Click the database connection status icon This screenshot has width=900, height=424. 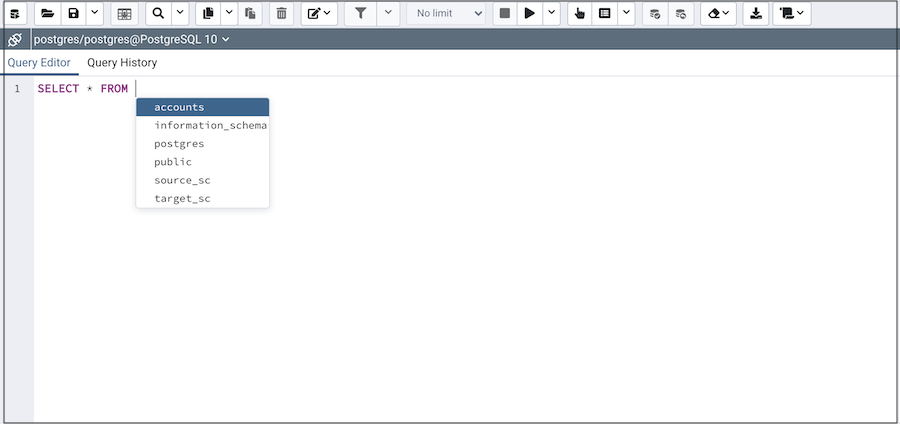point(15,40)
